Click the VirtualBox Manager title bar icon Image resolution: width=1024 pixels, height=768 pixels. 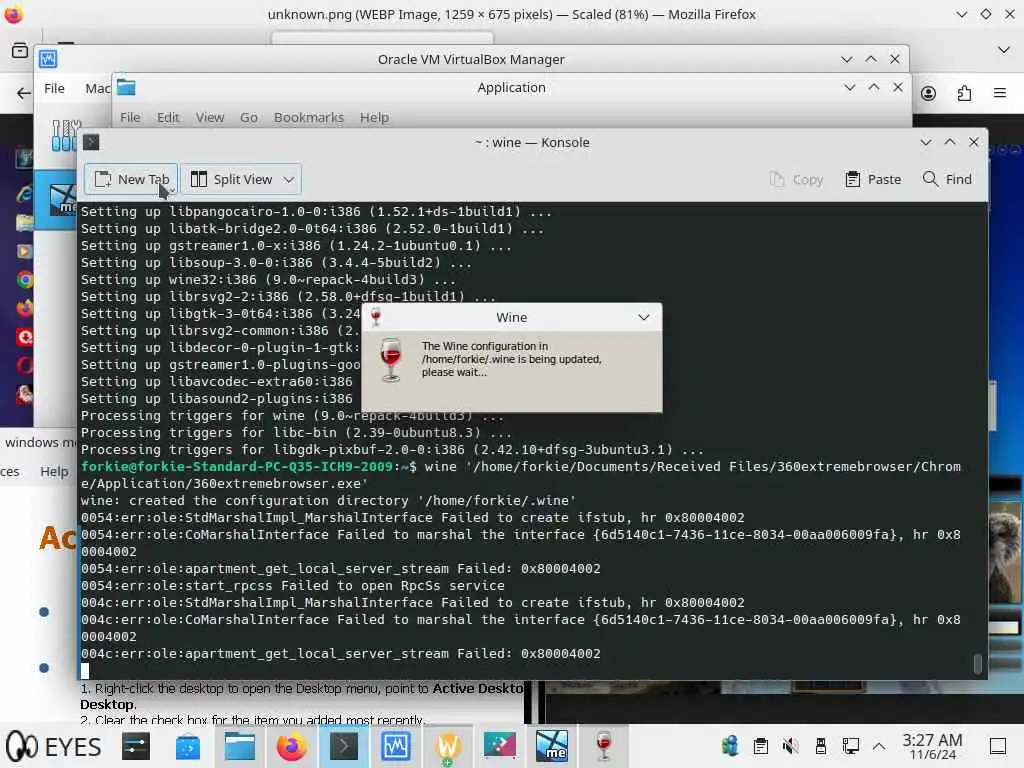coord(48,59)
